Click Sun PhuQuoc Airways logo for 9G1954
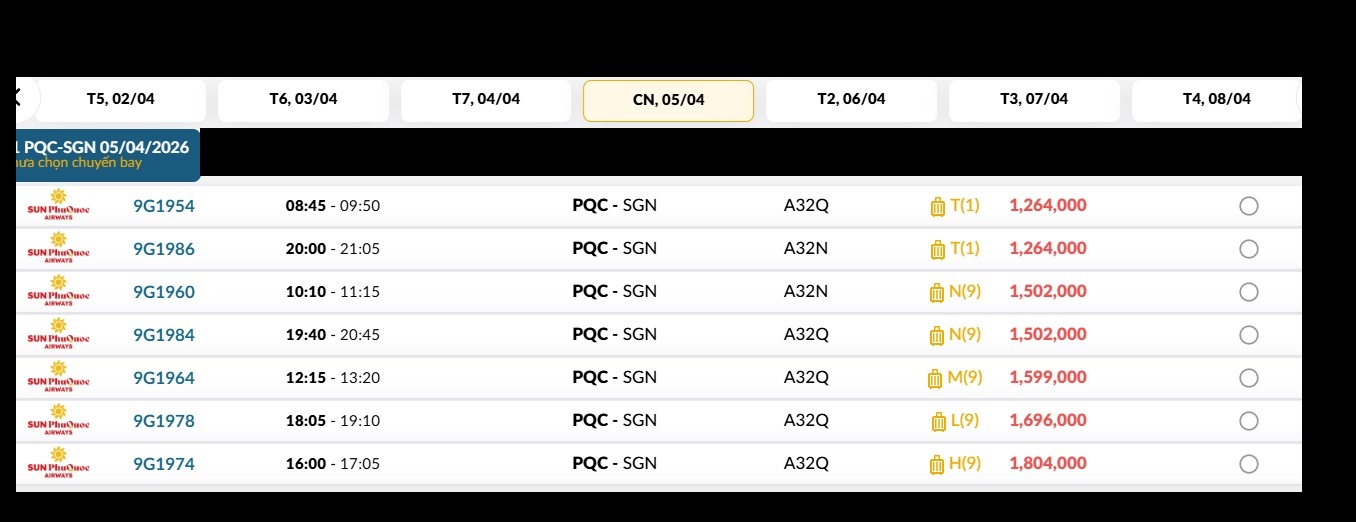The image size is (1356, 522). point(58,206)
